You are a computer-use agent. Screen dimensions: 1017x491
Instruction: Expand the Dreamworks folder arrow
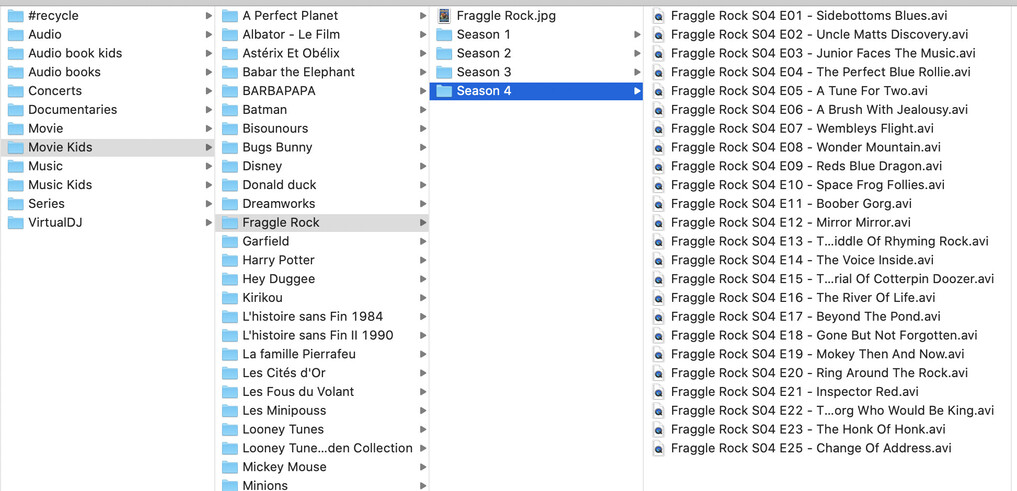(x=423, y=204)
